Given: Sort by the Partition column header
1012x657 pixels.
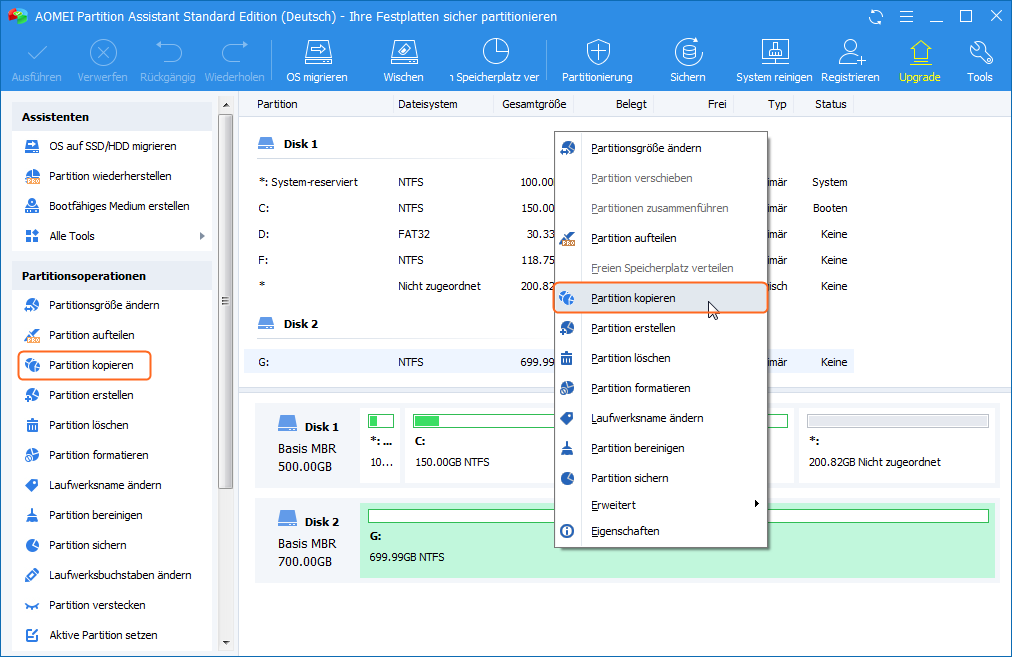Looking at the screenshot, I should (277, 104).
